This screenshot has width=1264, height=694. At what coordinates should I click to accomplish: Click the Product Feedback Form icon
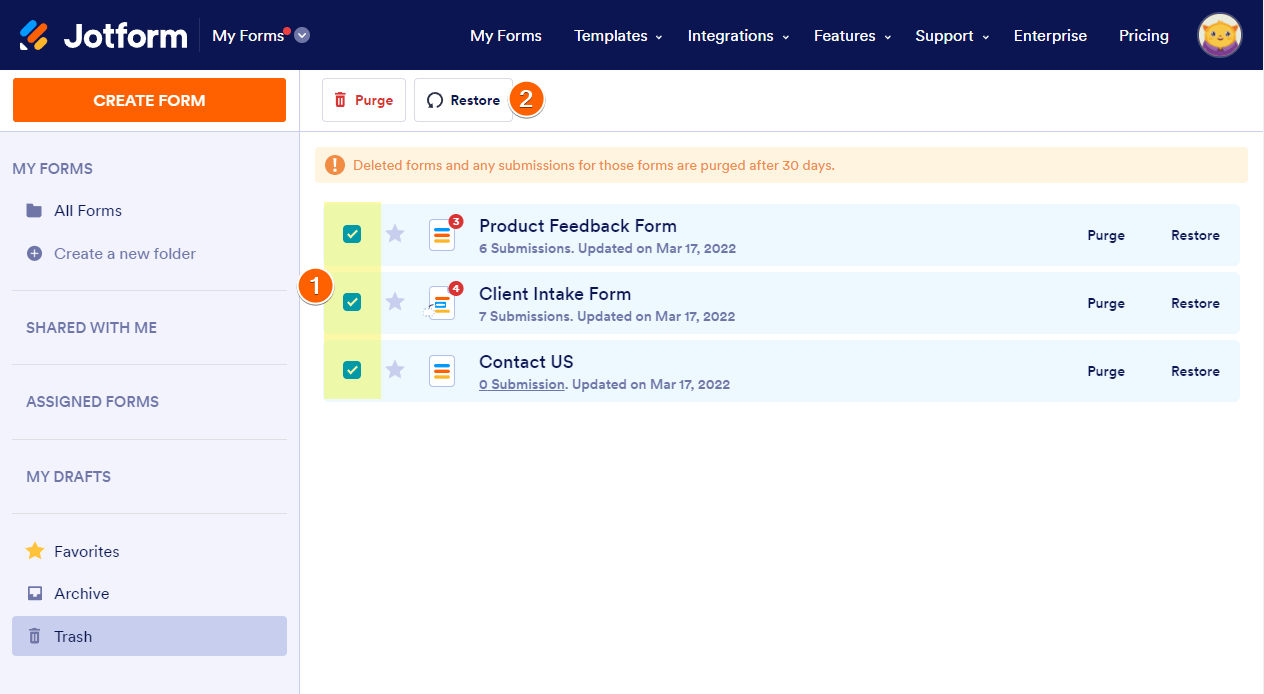[441, 234]
